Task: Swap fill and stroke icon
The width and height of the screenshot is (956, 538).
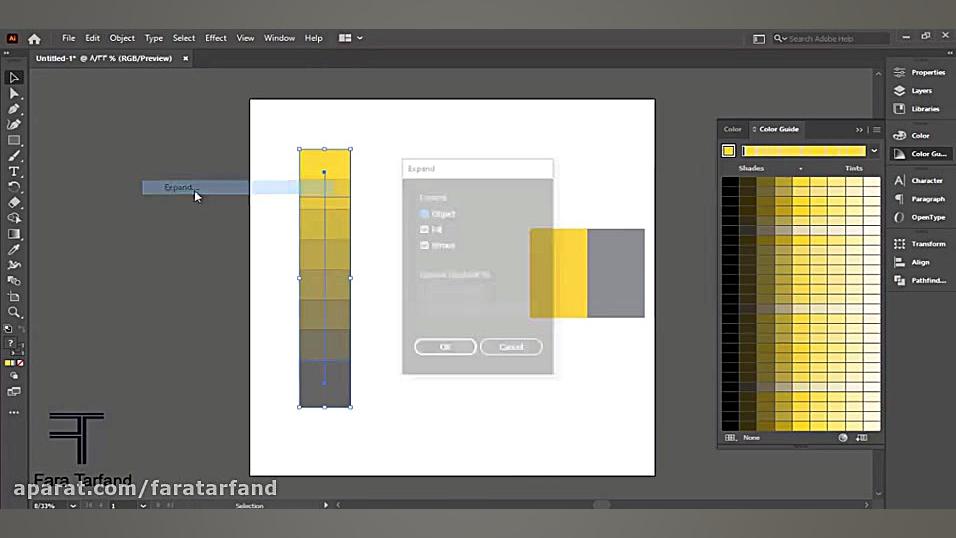Action: [22, 329]
